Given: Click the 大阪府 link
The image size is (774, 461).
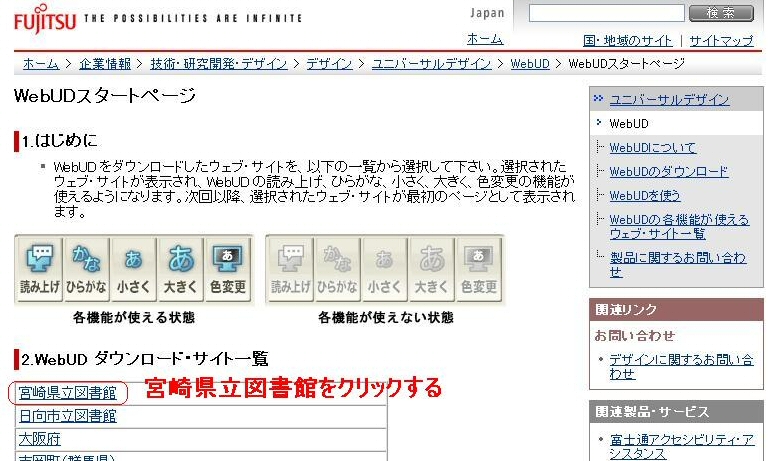Looking at the screenshot, I should point(39,439).
